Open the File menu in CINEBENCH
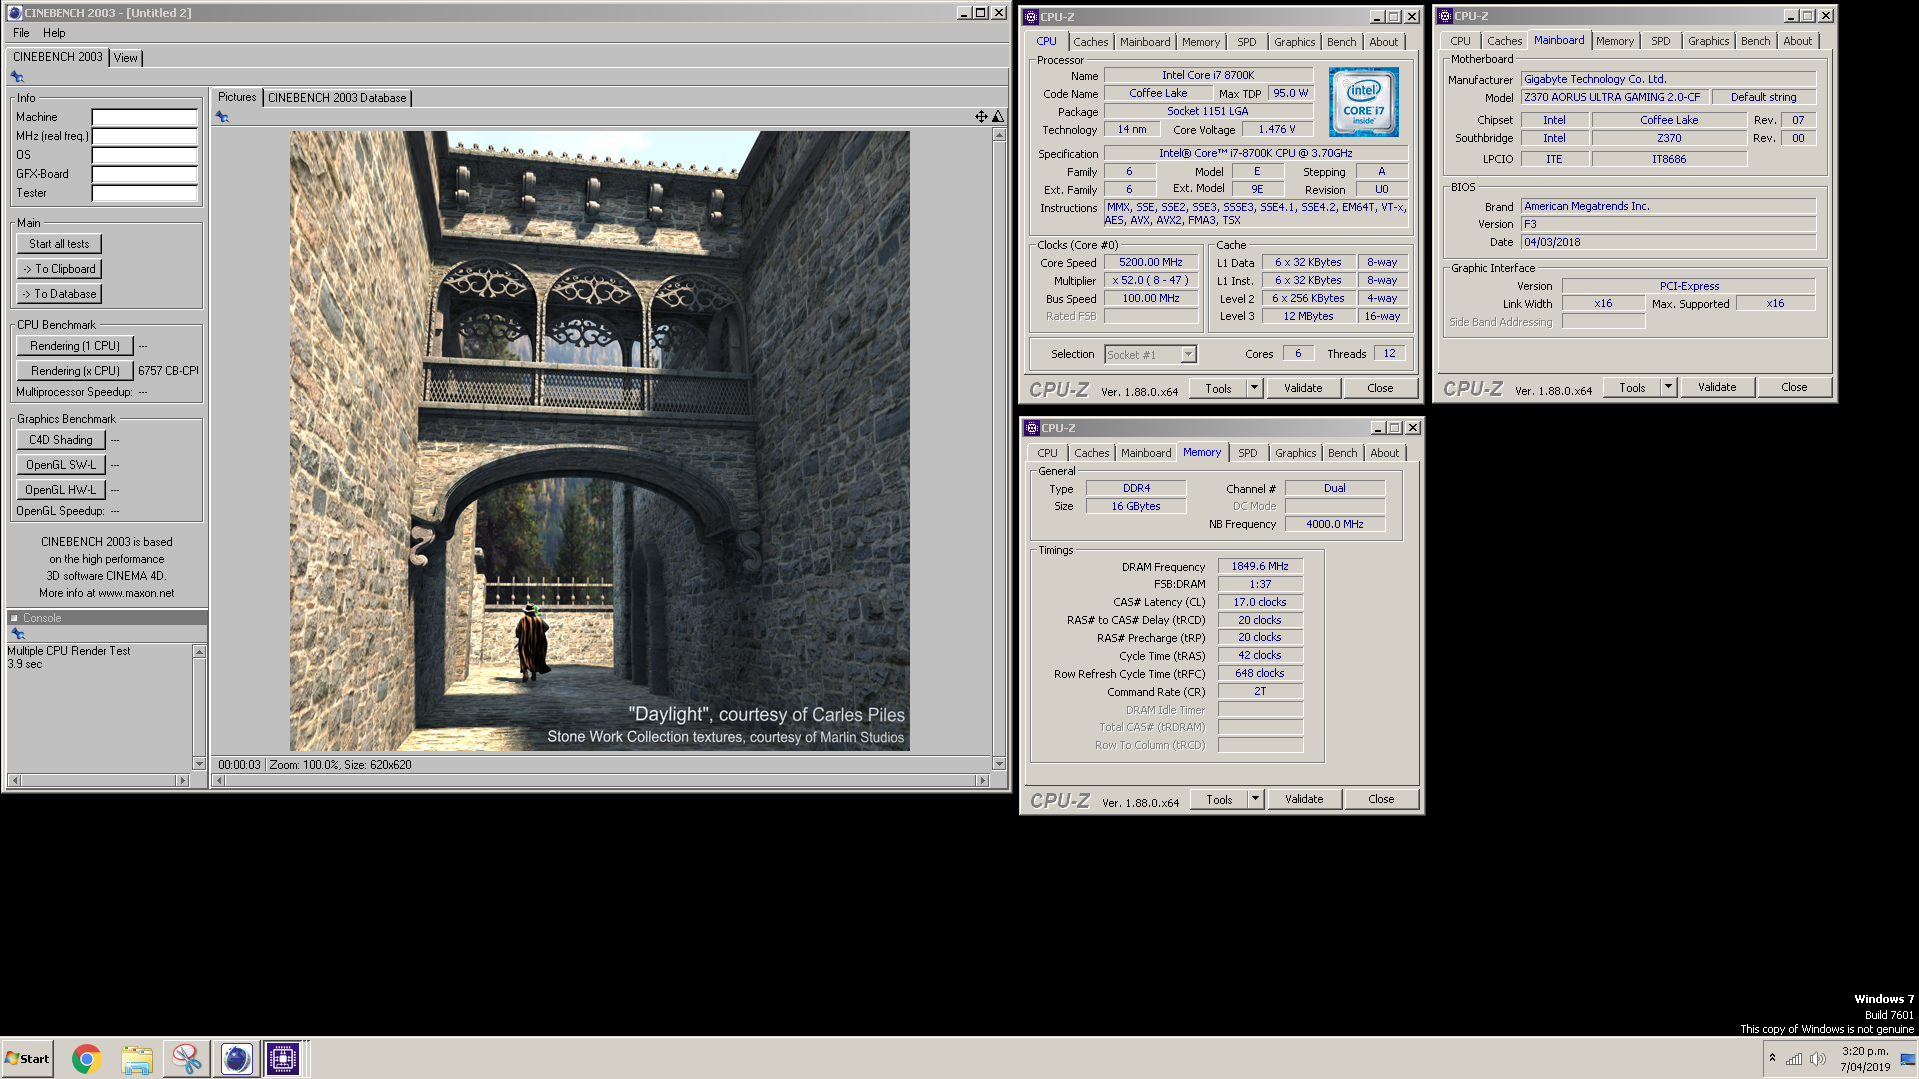 [x=21, y=33]
